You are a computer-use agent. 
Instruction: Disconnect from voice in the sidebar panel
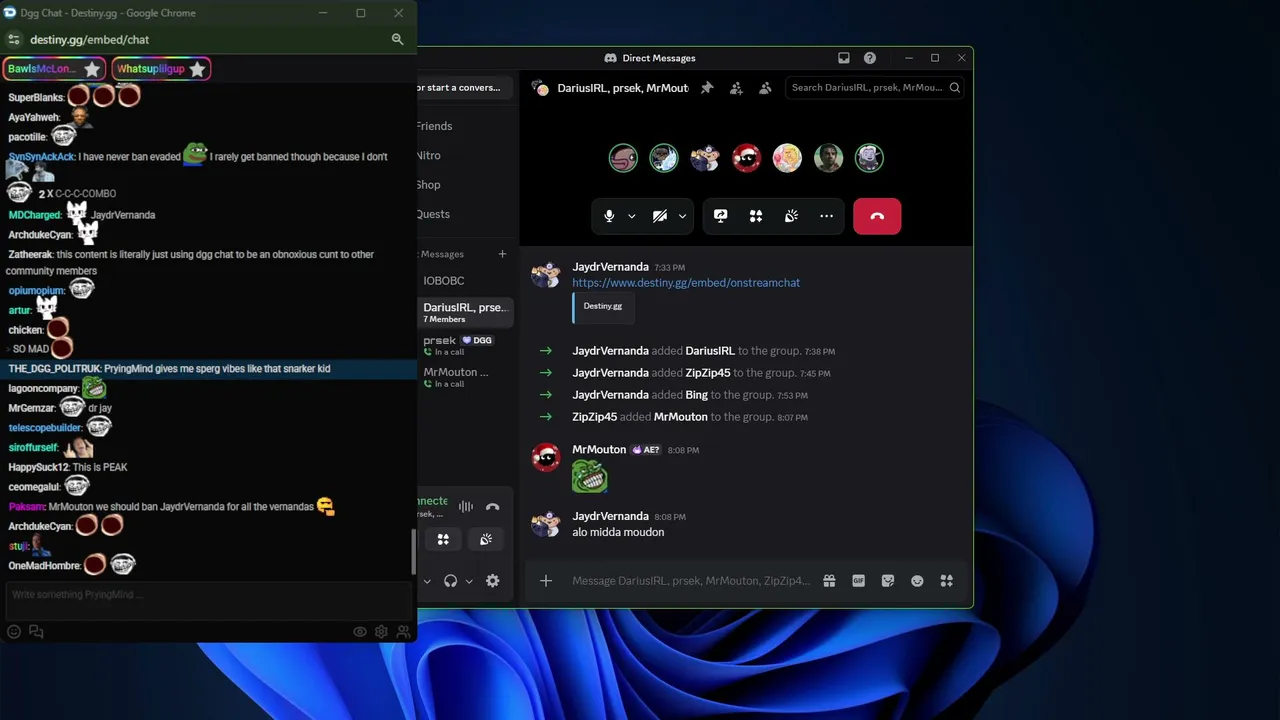point(492,507)
